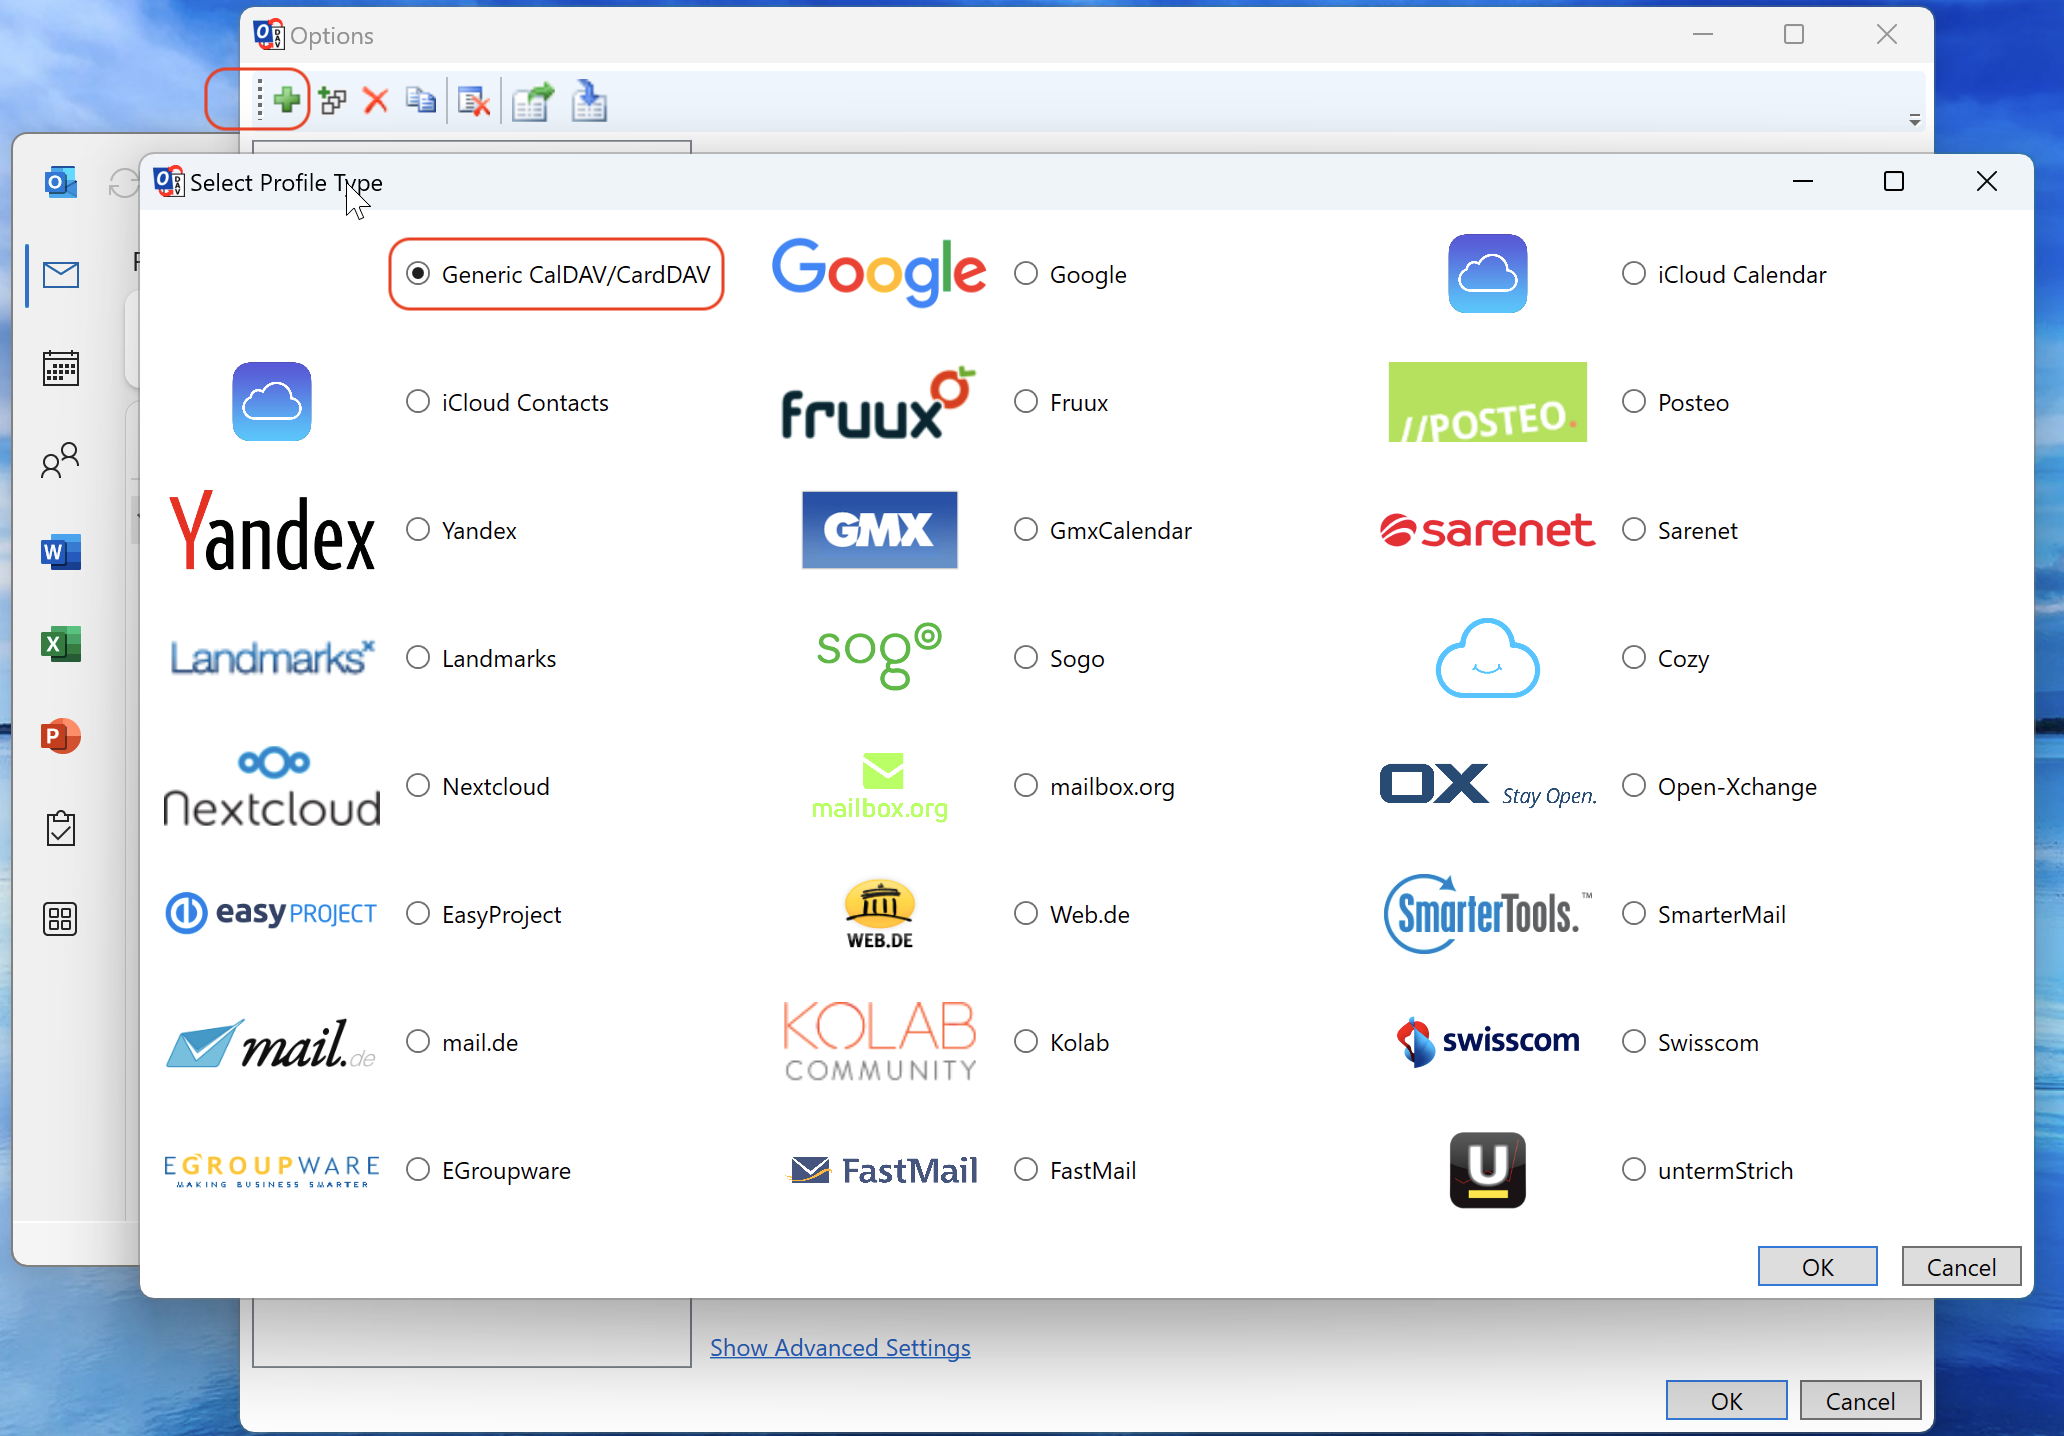The height and width of the screenshot is (1436, 2064).
Task: Open the Outlook People sidebar icon
Action: pos(61,460)
